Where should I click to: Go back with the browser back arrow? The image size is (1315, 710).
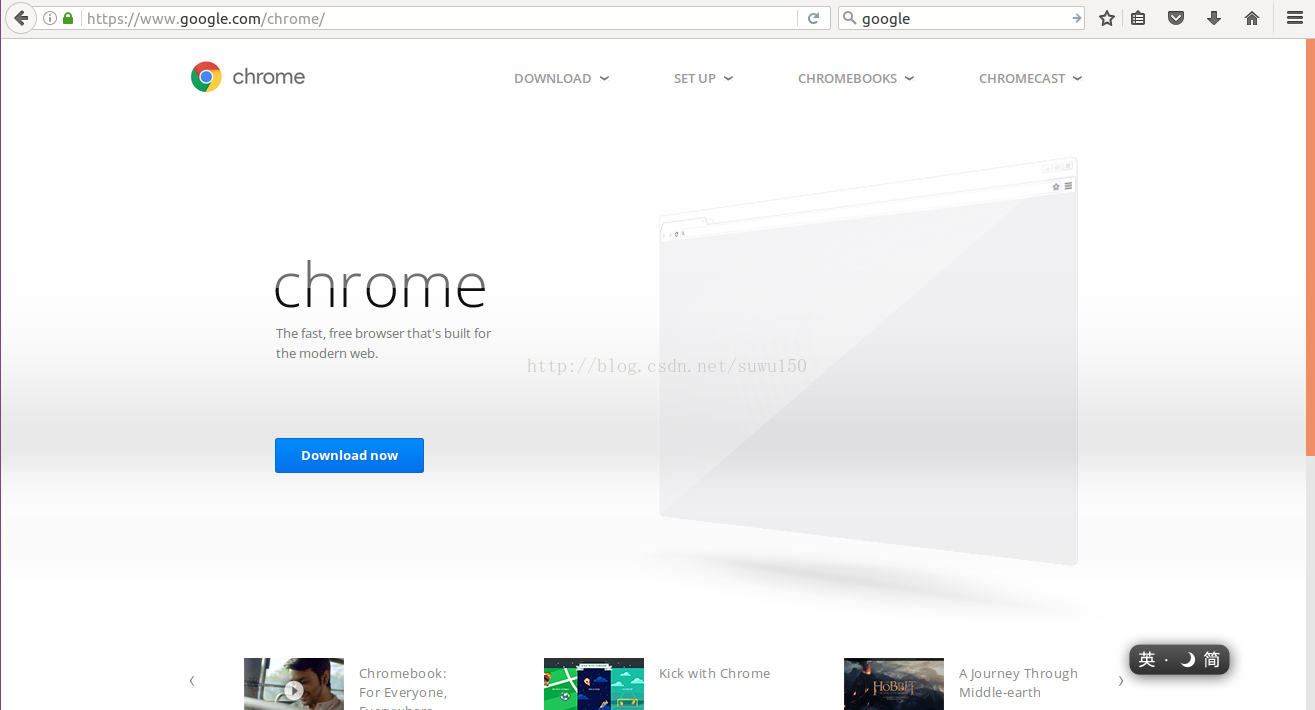pos(20,18)
